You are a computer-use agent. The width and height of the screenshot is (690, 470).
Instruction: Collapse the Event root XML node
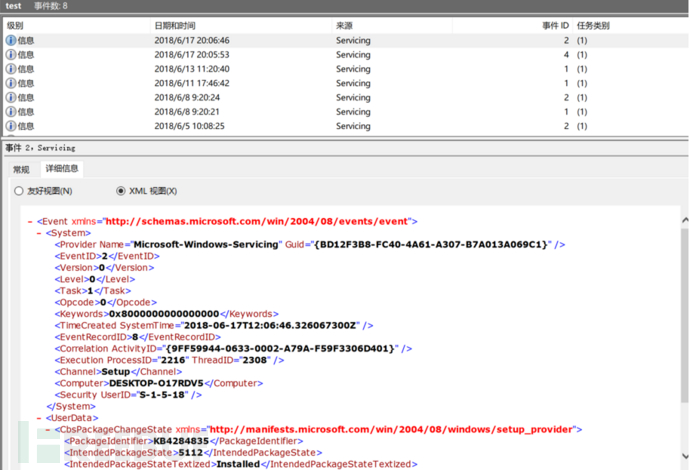tap(30, 221)
